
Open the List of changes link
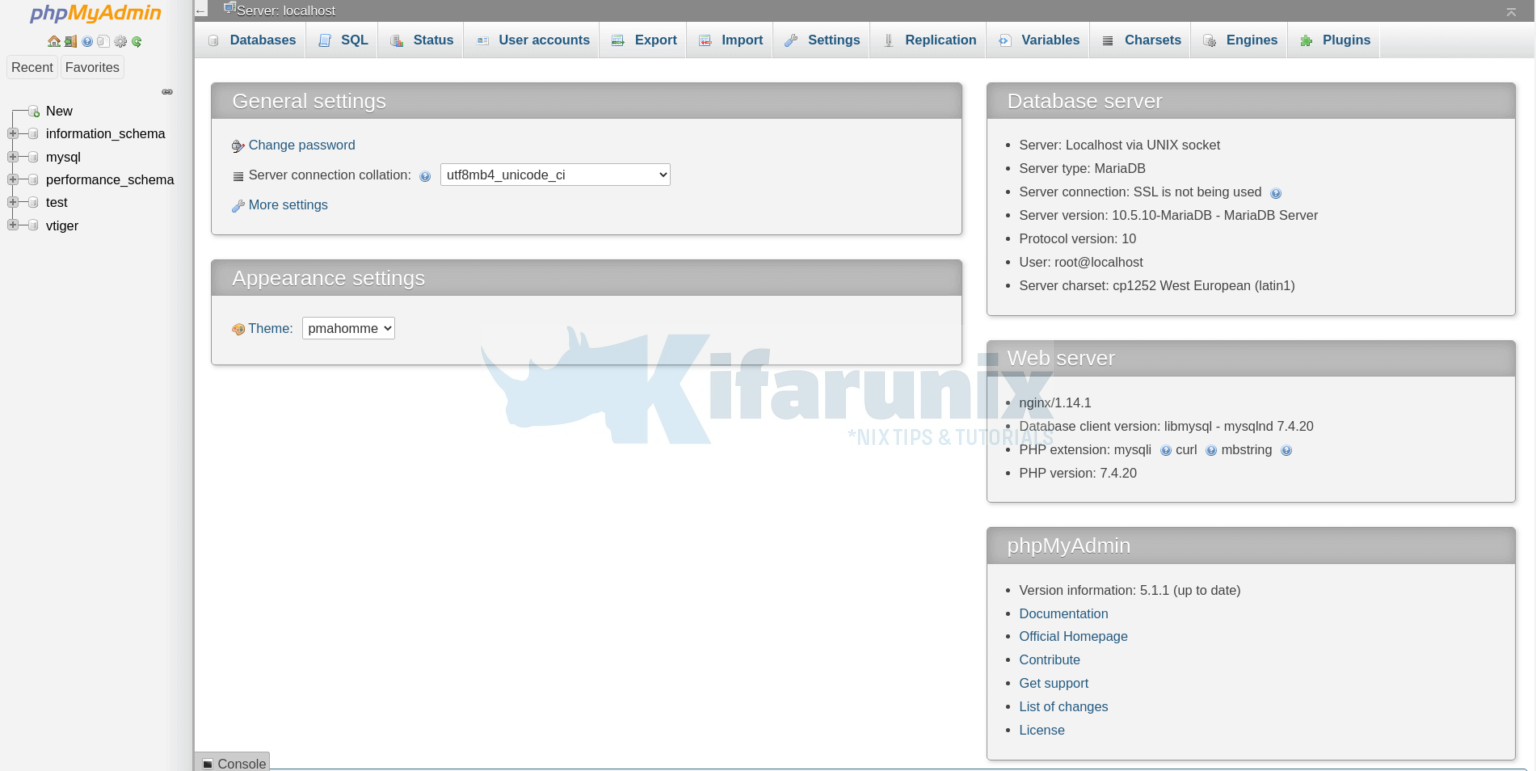pyautogui.click(x=1063, y=706)
